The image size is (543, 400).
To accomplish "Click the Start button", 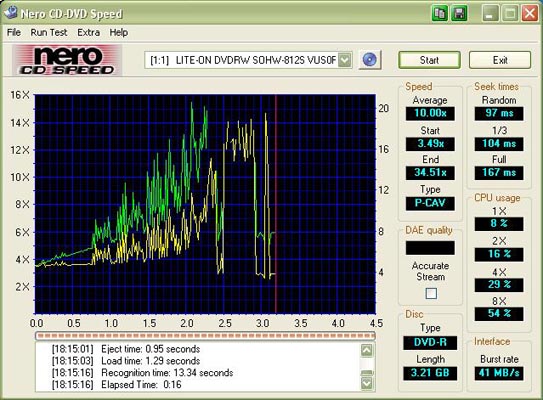I will 429,60.
